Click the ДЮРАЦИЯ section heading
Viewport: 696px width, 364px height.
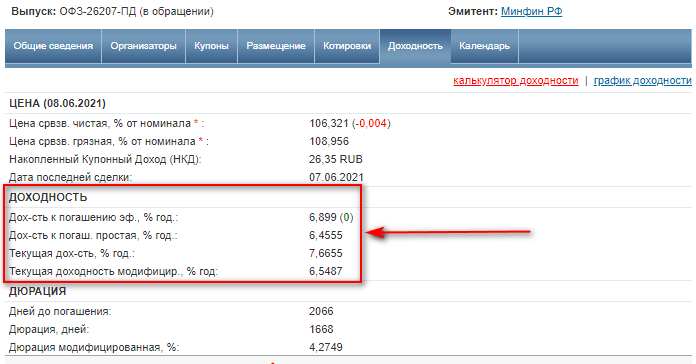click(x=37, y=291)
